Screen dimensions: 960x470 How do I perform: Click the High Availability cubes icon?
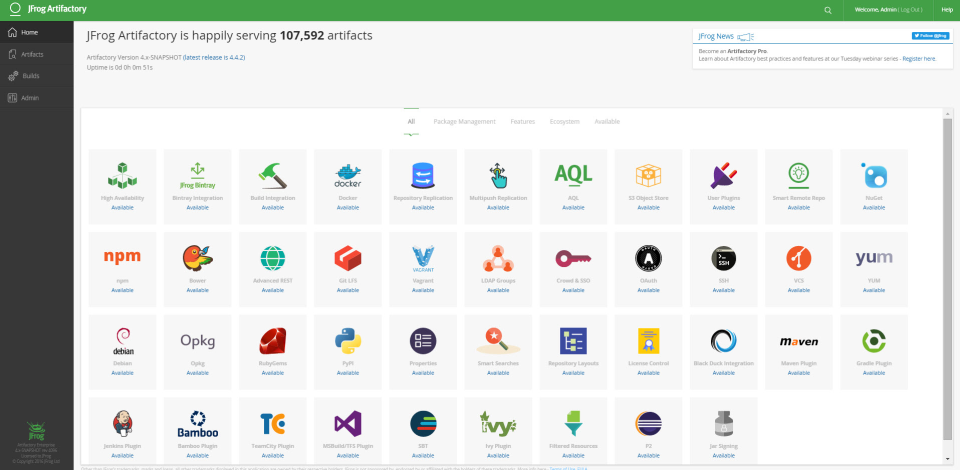(122, 175)
